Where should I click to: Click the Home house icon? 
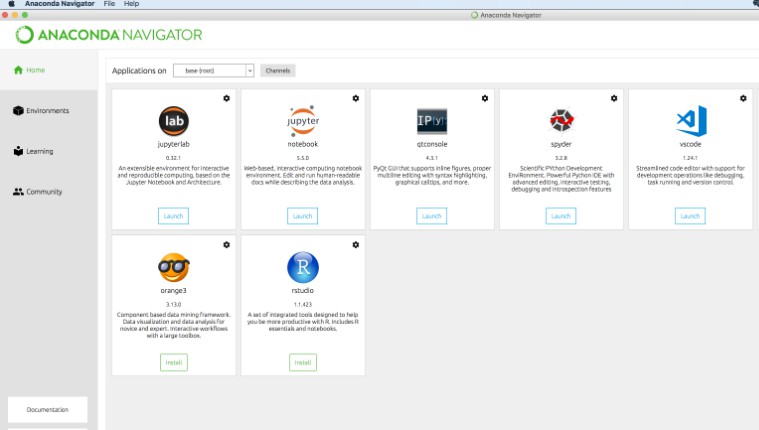coord(18,70)
